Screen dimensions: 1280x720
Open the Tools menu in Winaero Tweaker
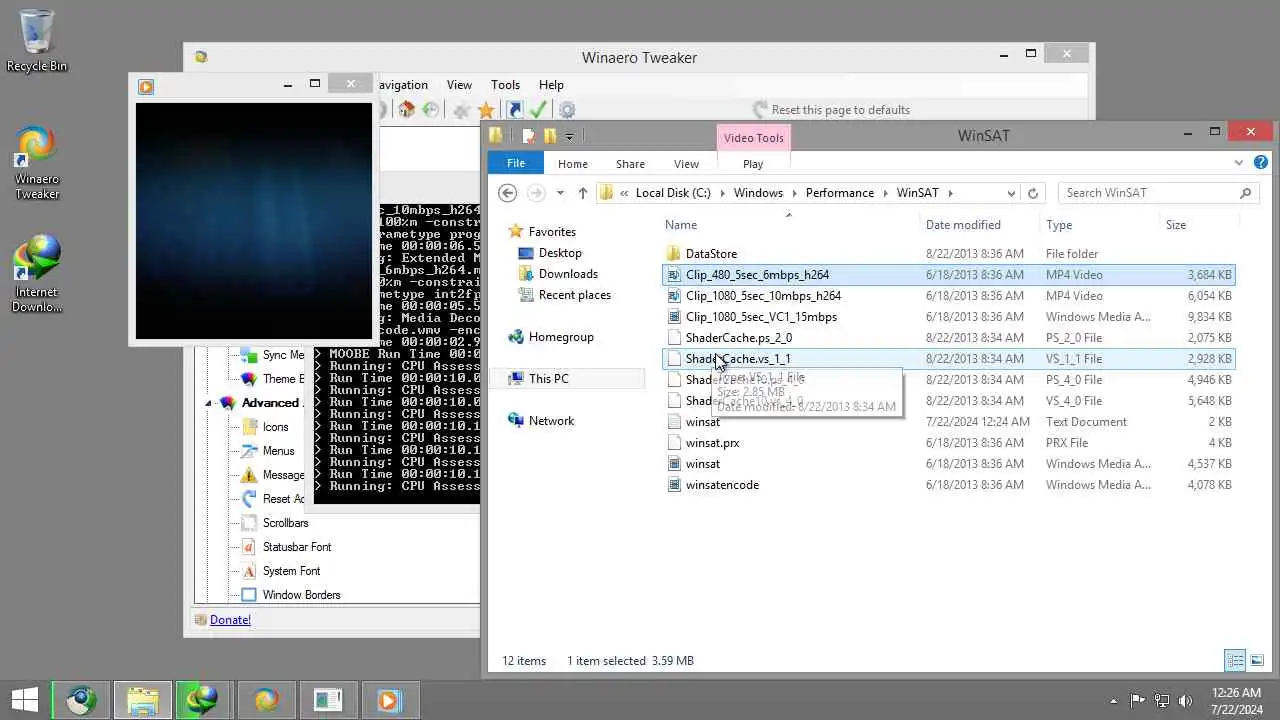point(505,85)
